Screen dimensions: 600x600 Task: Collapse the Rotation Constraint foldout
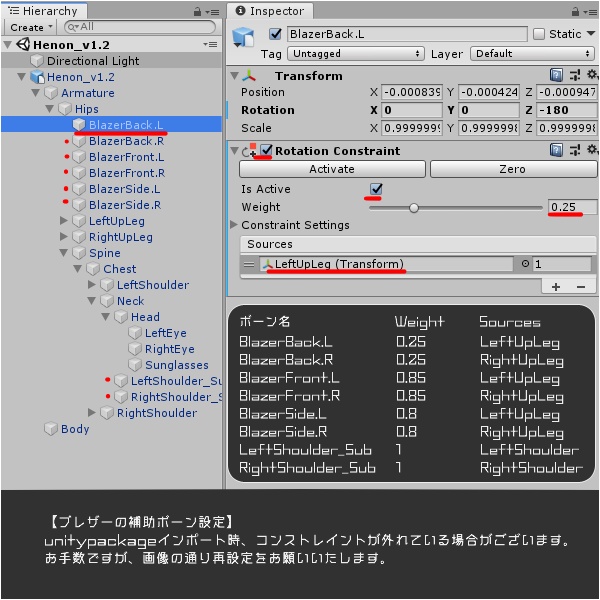click(234, 151)
